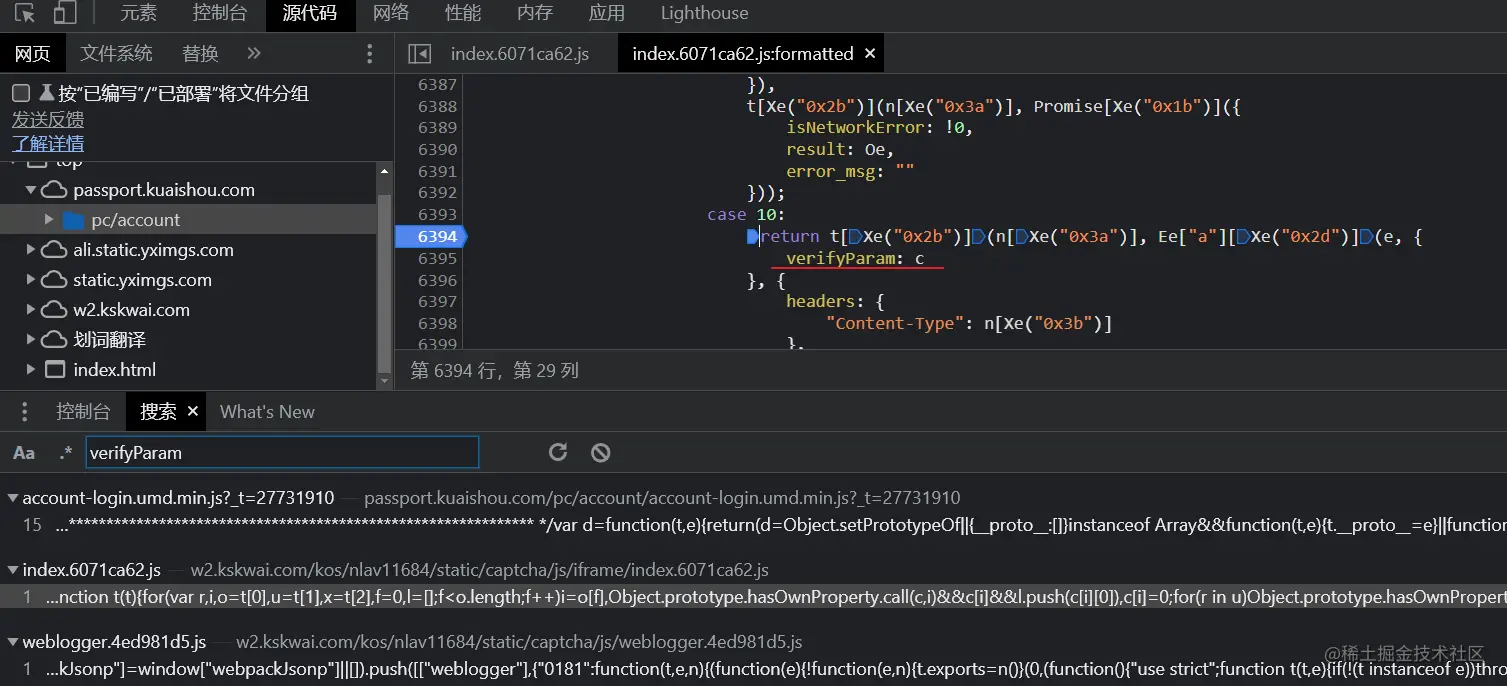The image size is (1507, 686).
Task: Refresh the search results
Action: point(558,453)
